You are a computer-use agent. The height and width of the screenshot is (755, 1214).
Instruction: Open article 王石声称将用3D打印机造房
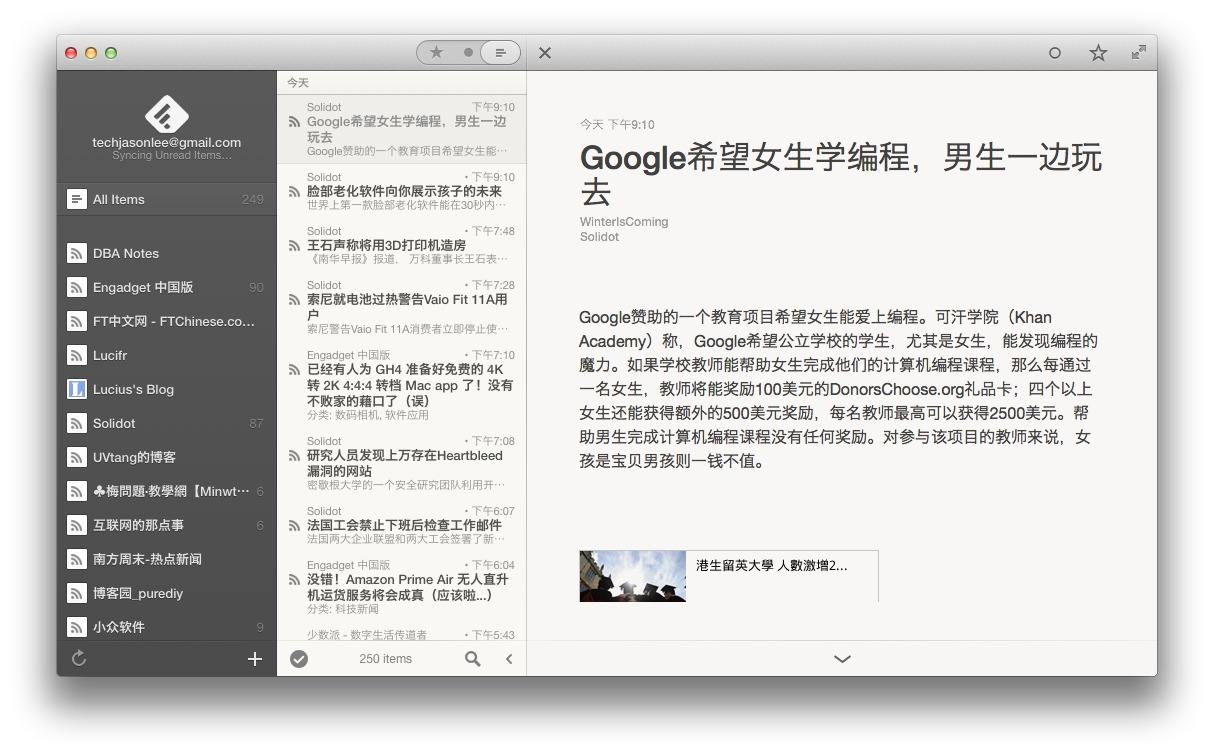[402, 245]
